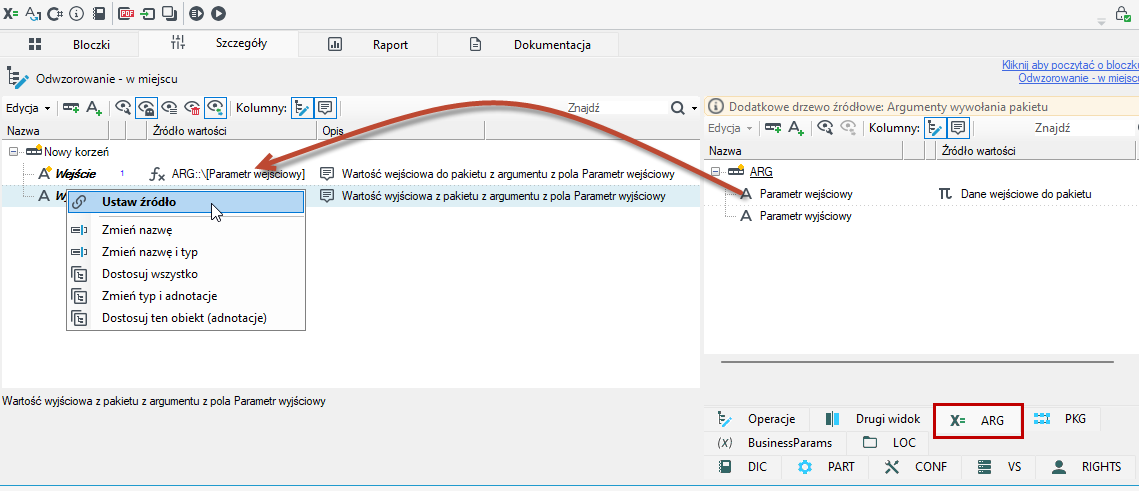Image resolution: width=1139 pixels, height=491 pixels.
Task: Add new node icon in right panel toolbar
Action: [x=773, y=128]
